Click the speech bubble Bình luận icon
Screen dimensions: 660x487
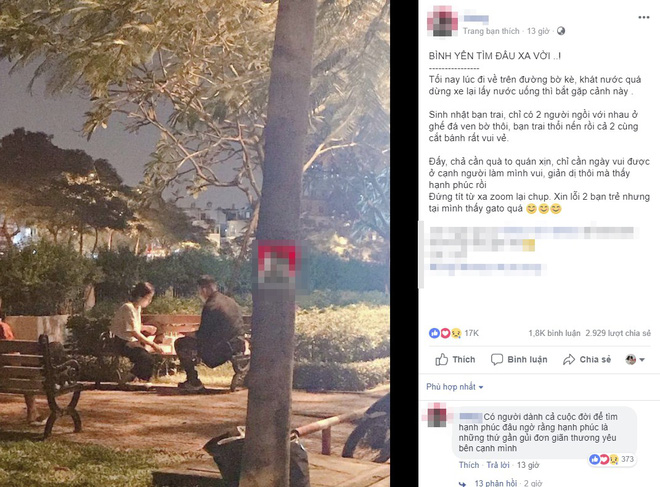point(497,359)
